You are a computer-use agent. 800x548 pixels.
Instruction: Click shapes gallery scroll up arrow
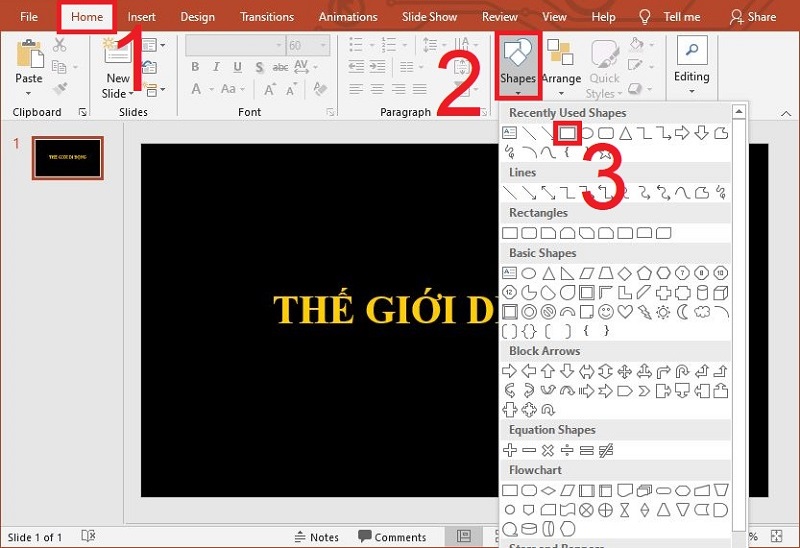[738, 111]
